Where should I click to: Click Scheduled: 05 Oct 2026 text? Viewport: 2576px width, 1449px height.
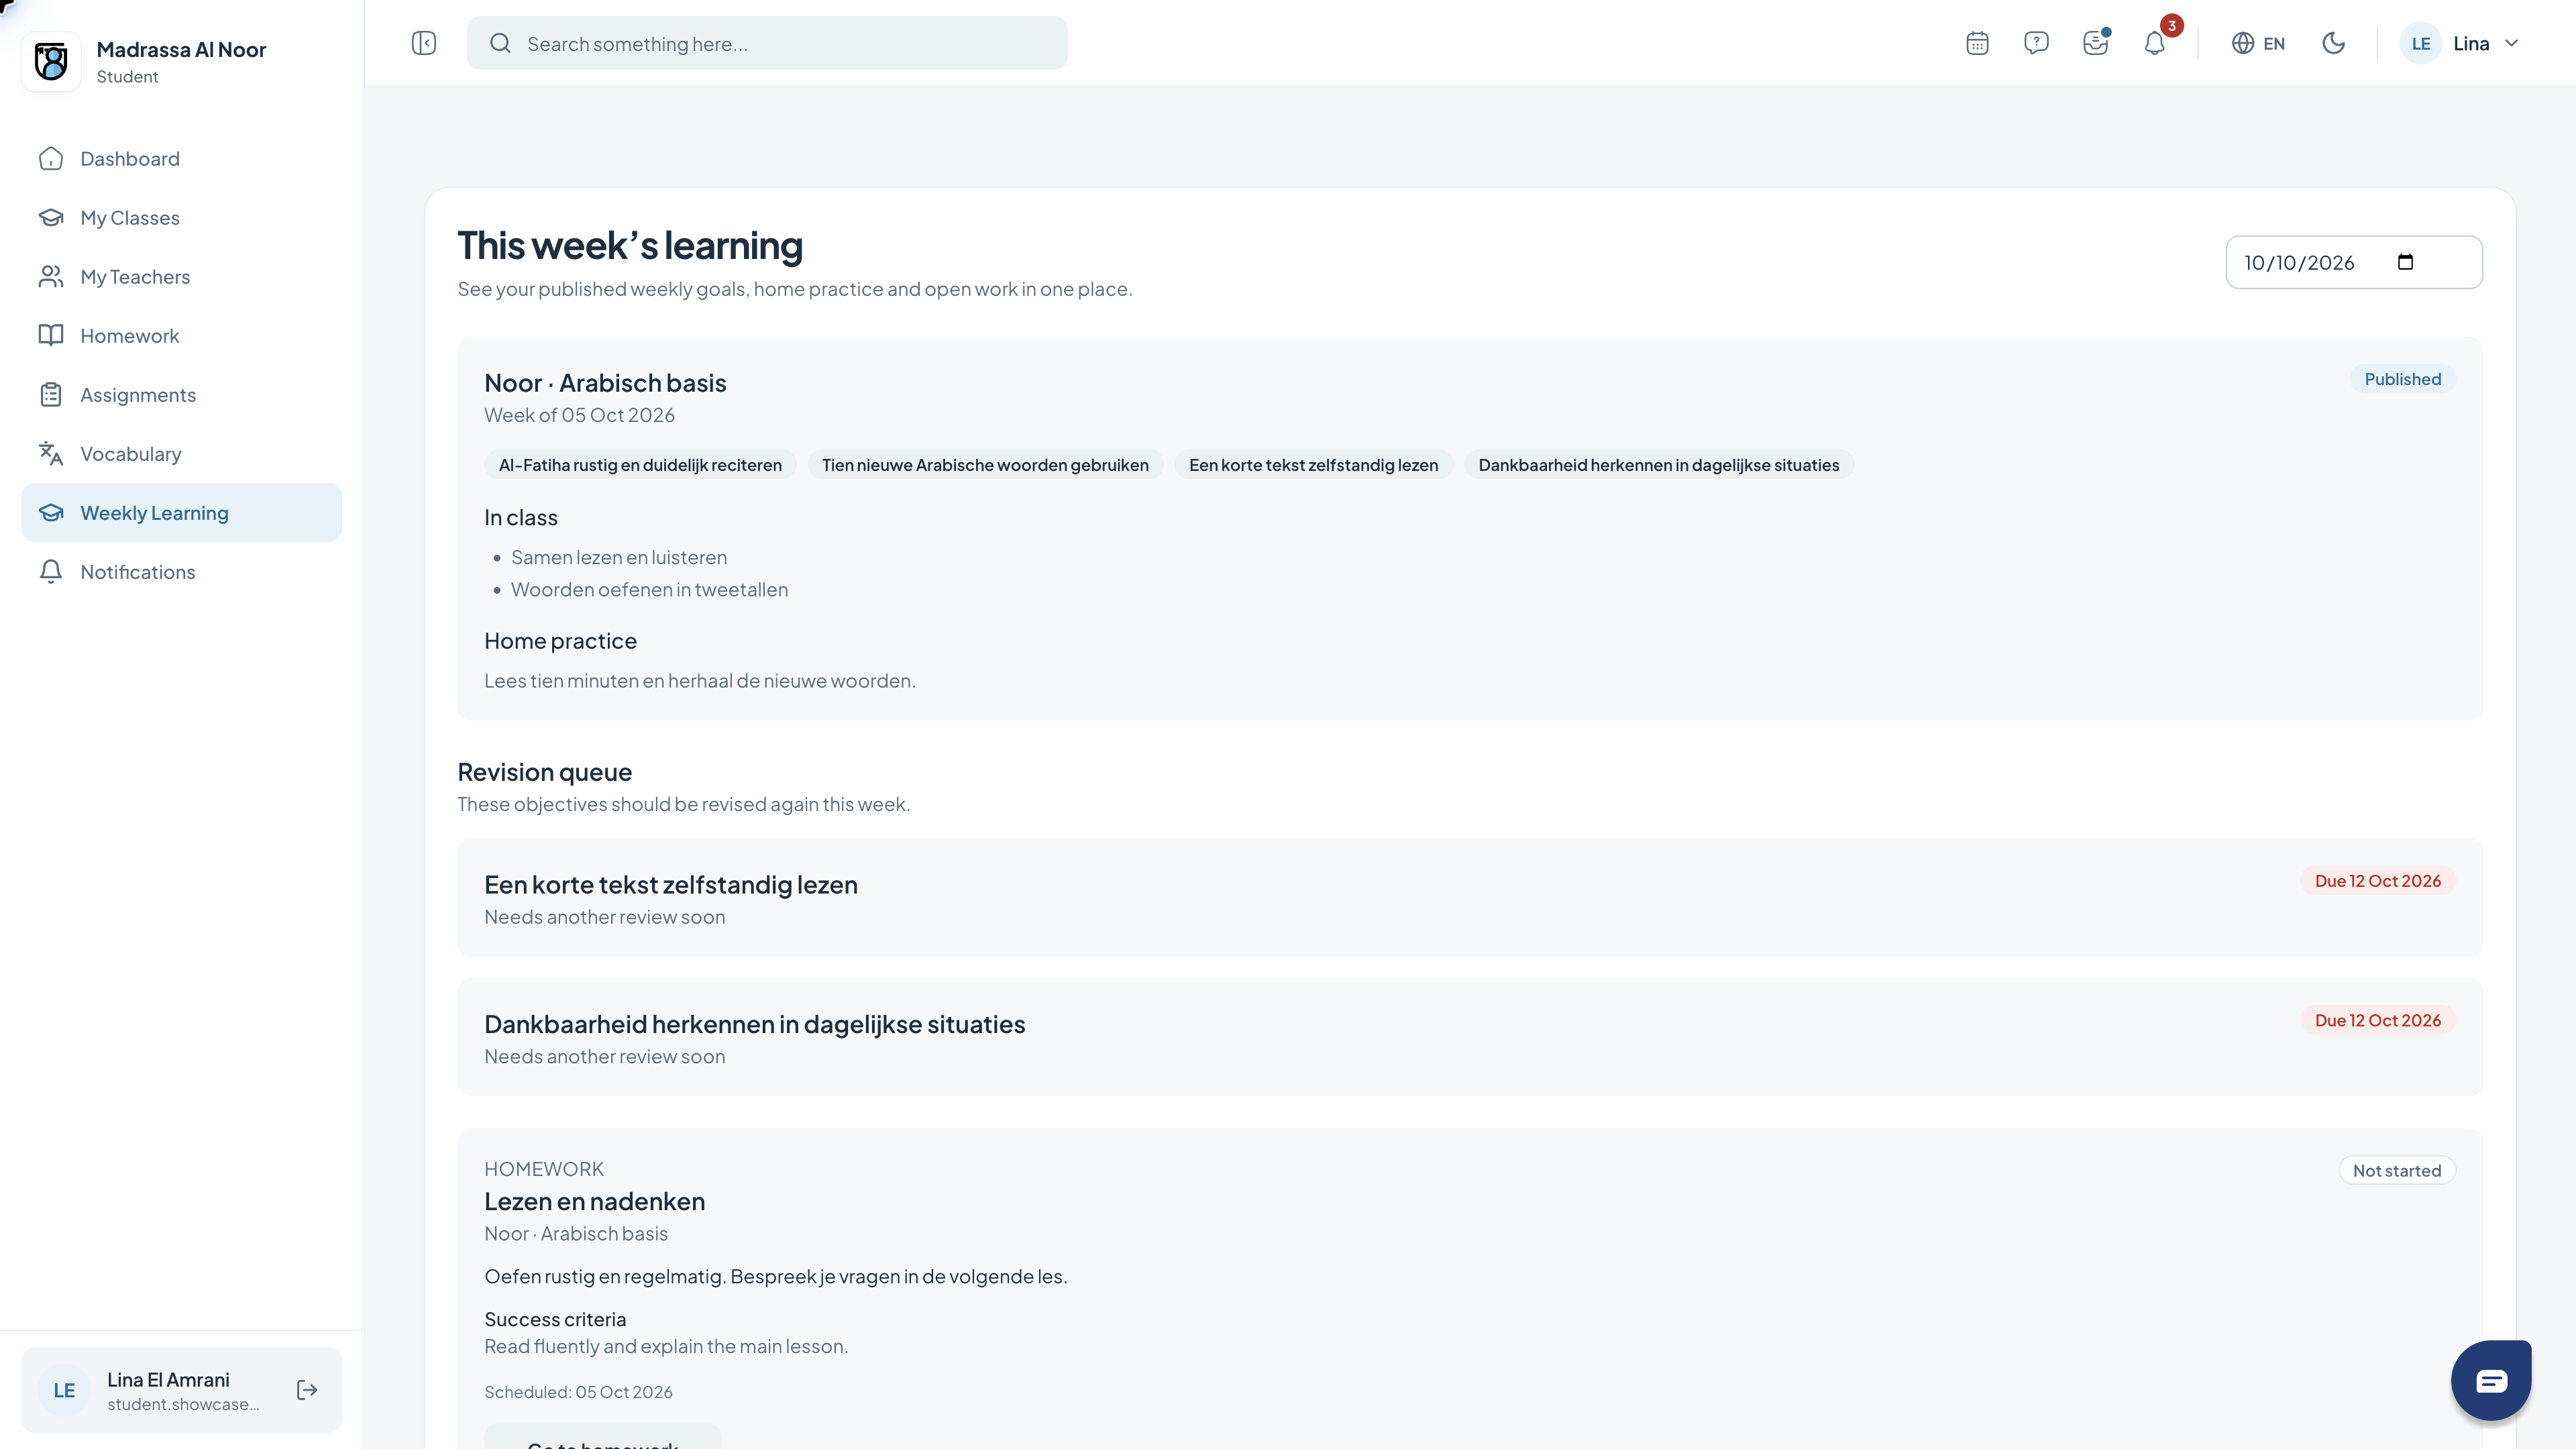[578, 1392]
